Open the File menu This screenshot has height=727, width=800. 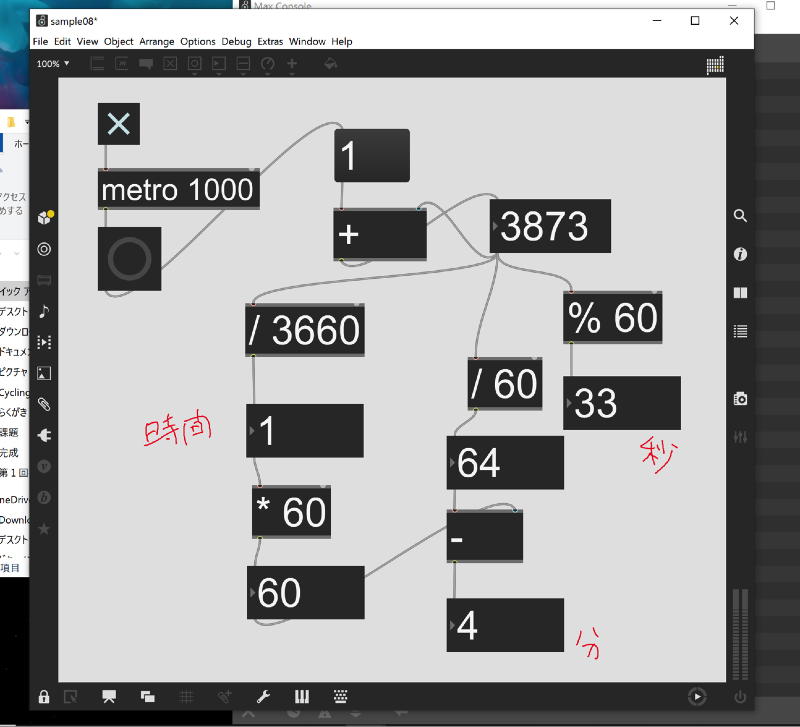40,41
